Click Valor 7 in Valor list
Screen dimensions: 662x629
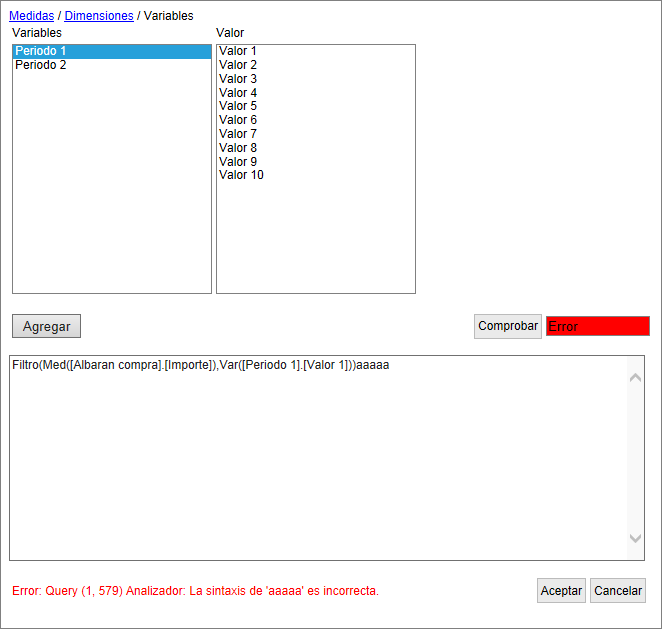coord(238,134)
